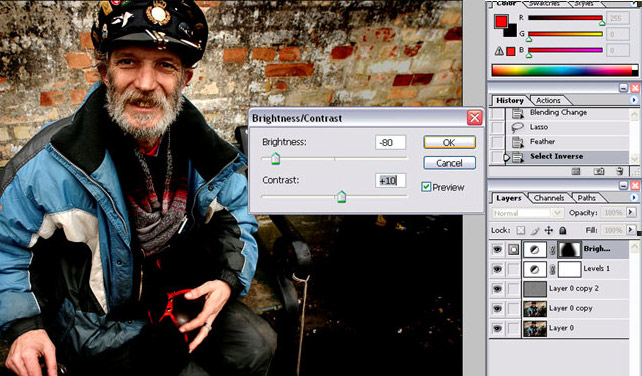This screenshot has height=376, width=642.
Task: Click the Brightness layer mask thumbnail
Action: pyautogui.click(x=570, y=249)
